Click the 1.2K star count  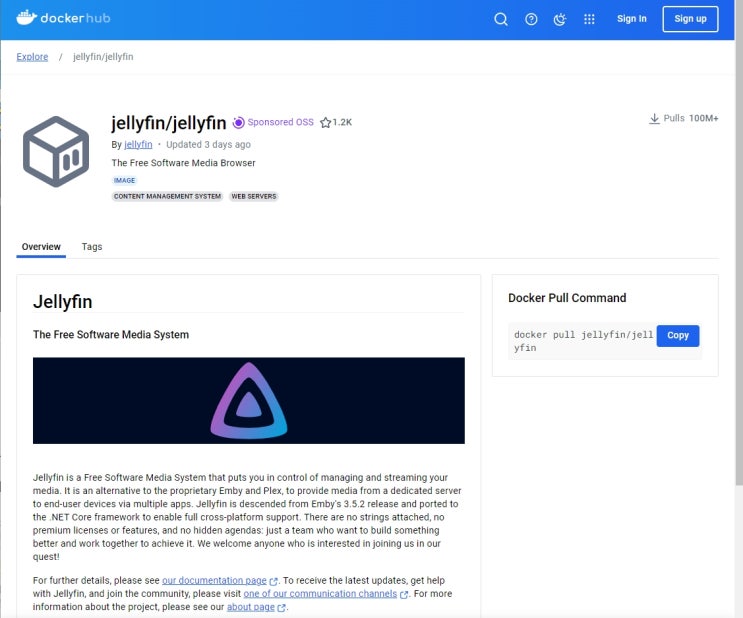click(x=342, y=122)
